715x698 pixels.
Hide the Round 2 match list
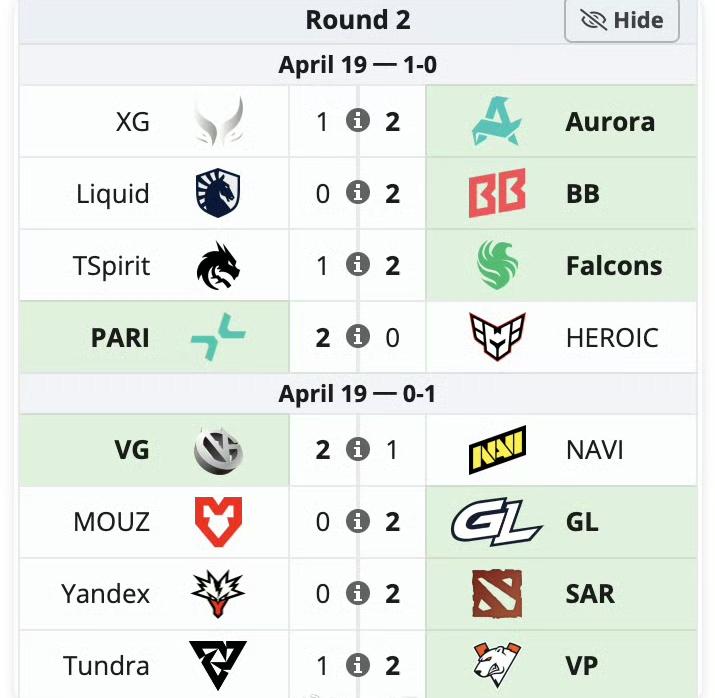pos(621,21)
